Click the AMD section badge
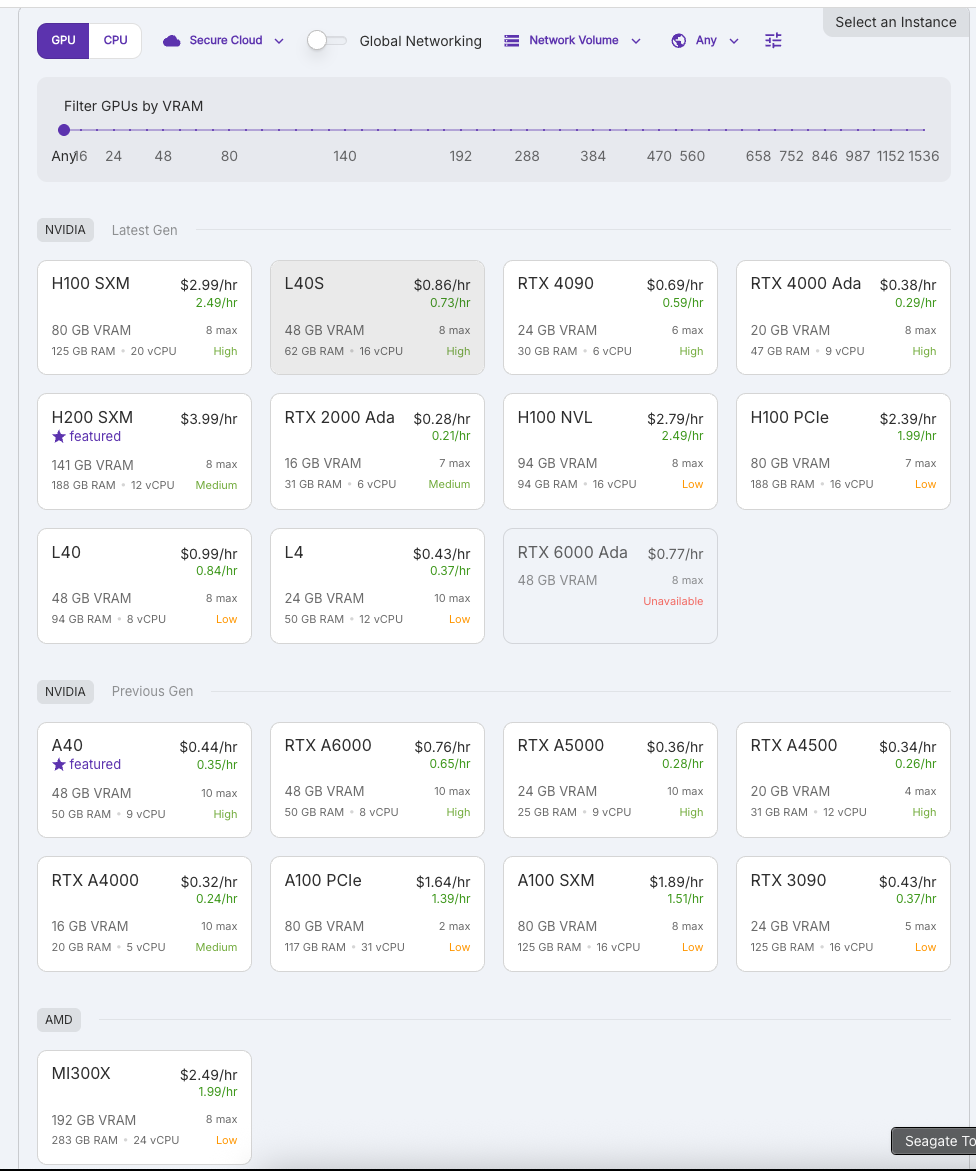 [59, 1019]
